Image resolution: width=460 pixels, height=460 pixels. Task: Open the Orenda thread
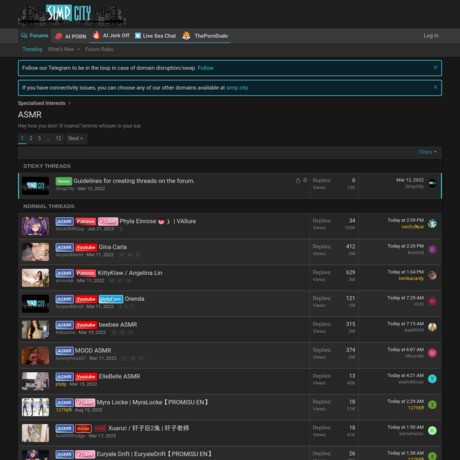tap(134, 299)
